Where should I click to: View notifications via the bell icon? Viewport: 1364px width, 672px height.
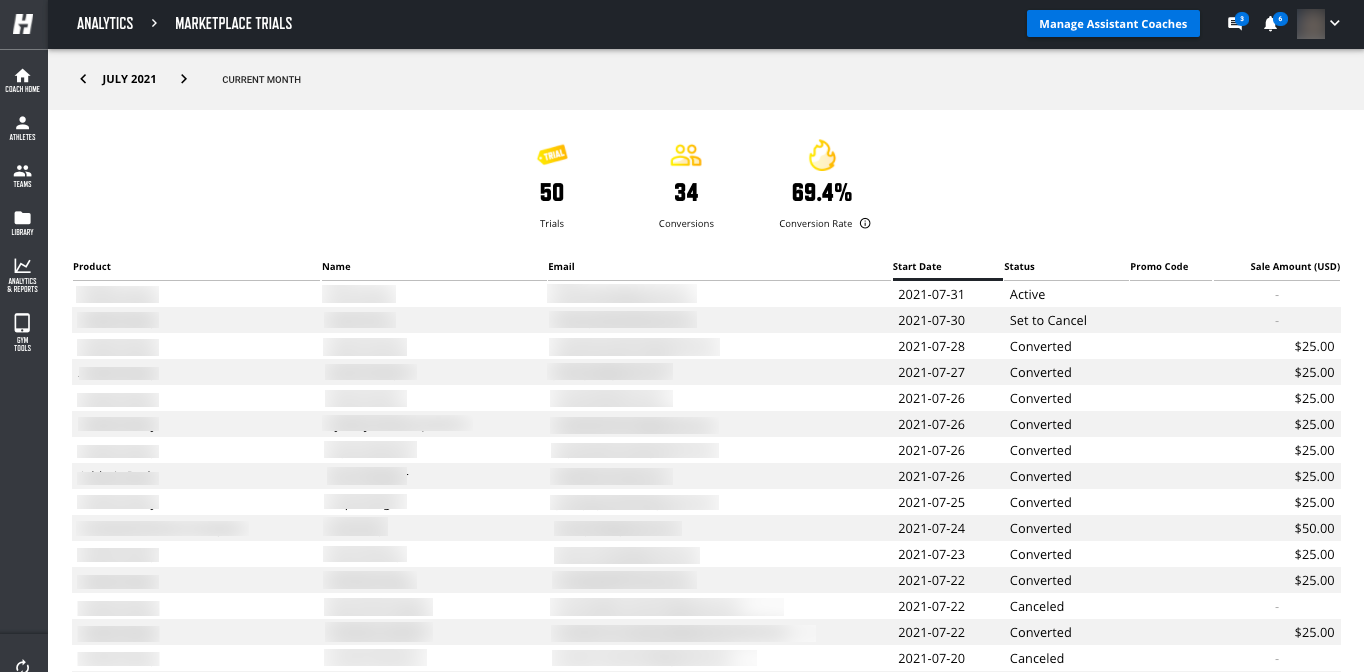pos(1271,24)
